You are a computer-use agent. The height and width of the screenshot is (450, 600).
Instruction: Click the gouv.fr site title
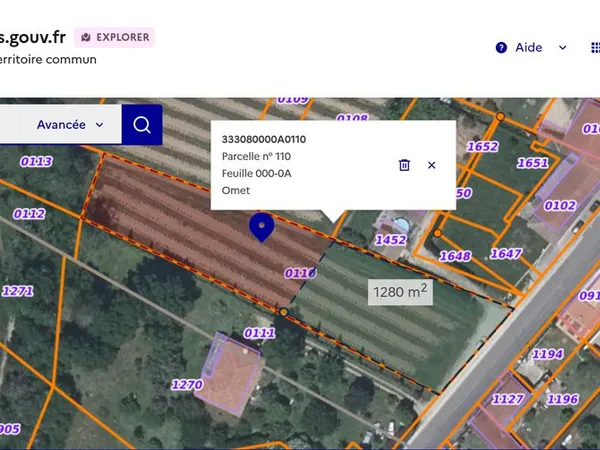click(33, 38)
